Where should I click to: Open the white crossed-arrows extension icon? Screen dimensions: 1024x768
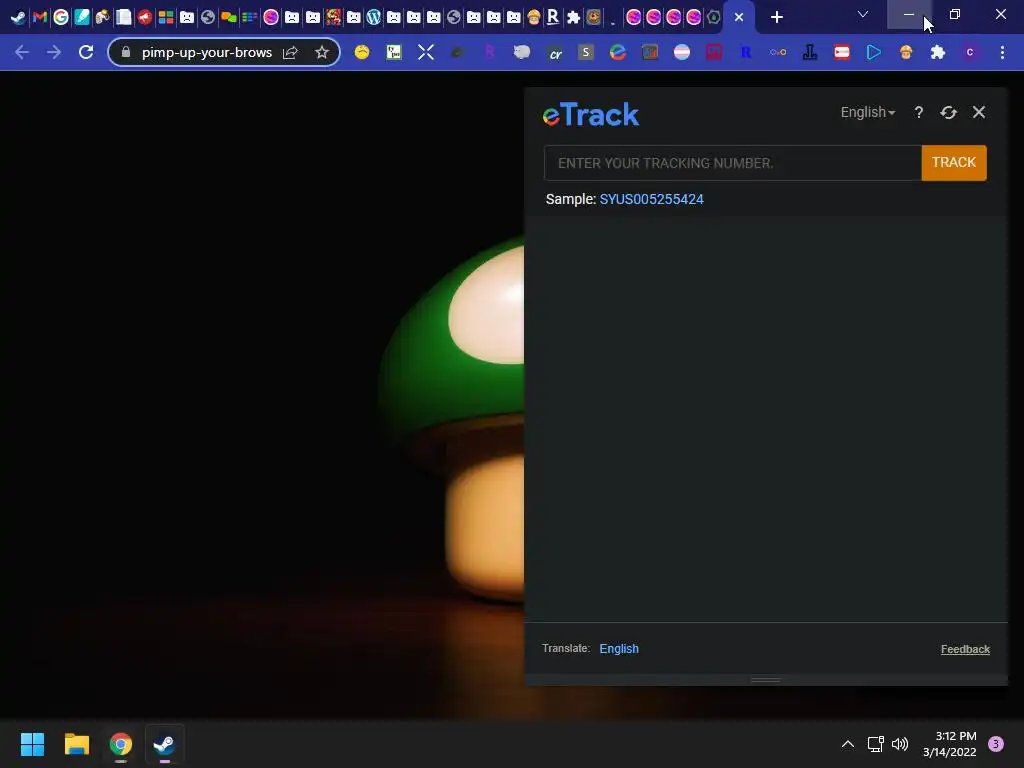pyautogui.click(x=426, y=52)
